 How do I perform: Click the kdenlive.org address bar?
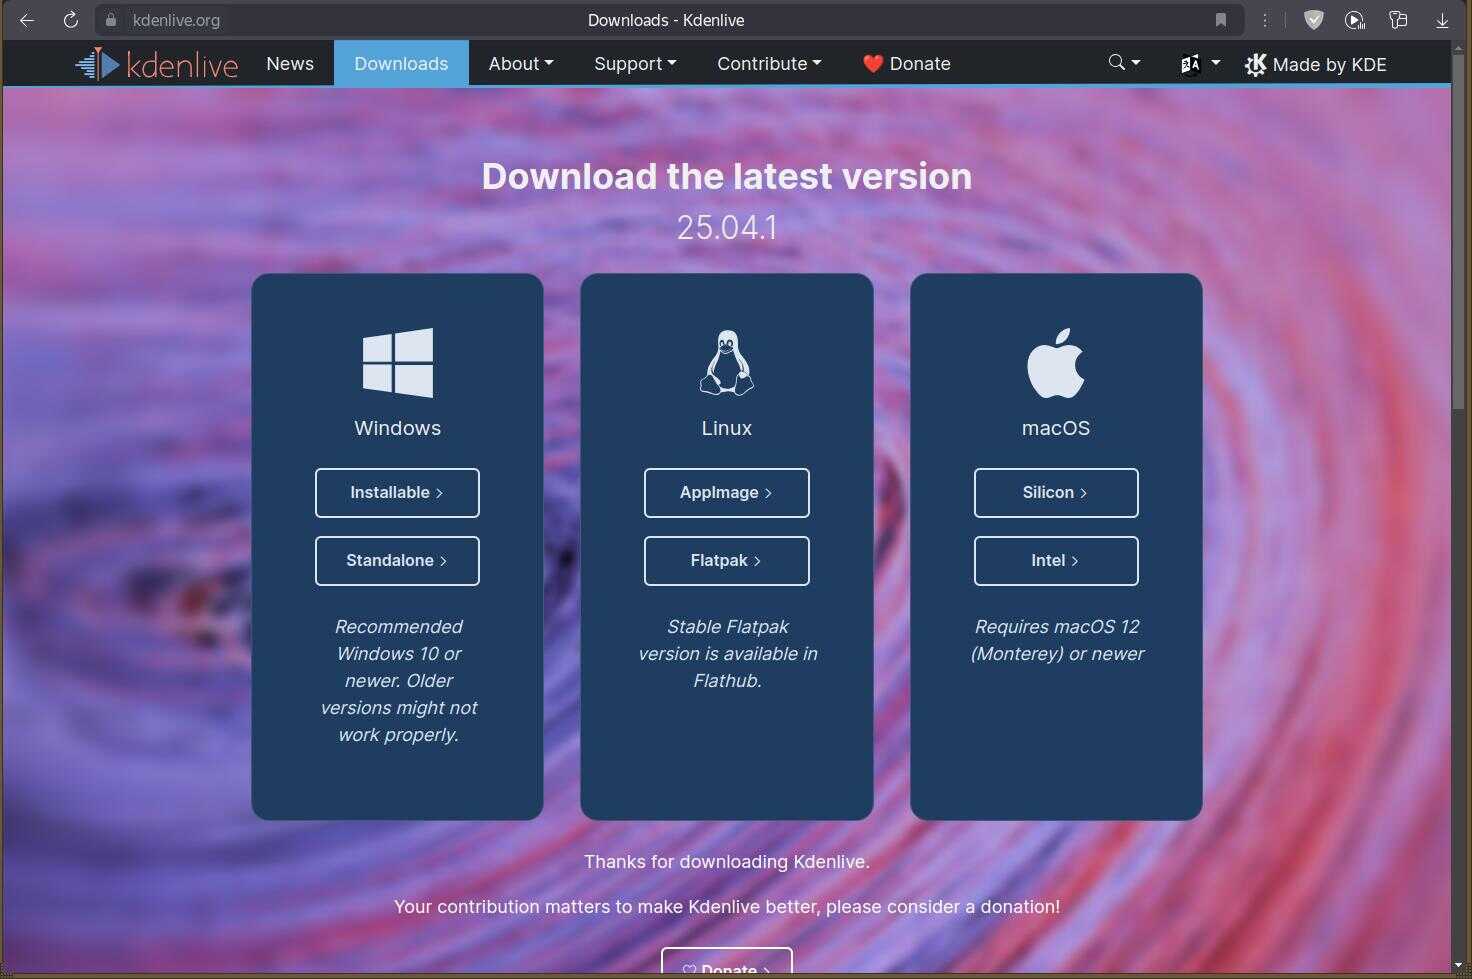click(670, 20)
